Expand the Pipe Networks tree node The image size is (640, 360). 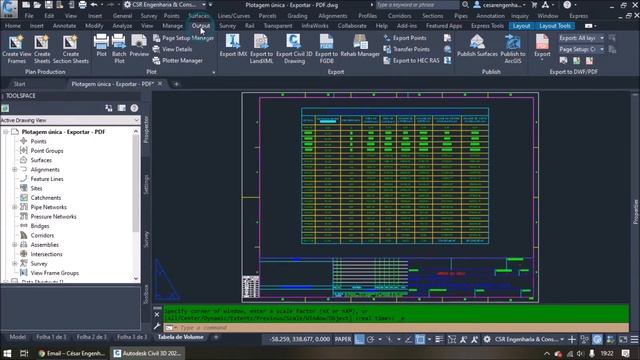click(x=14, y=207)
